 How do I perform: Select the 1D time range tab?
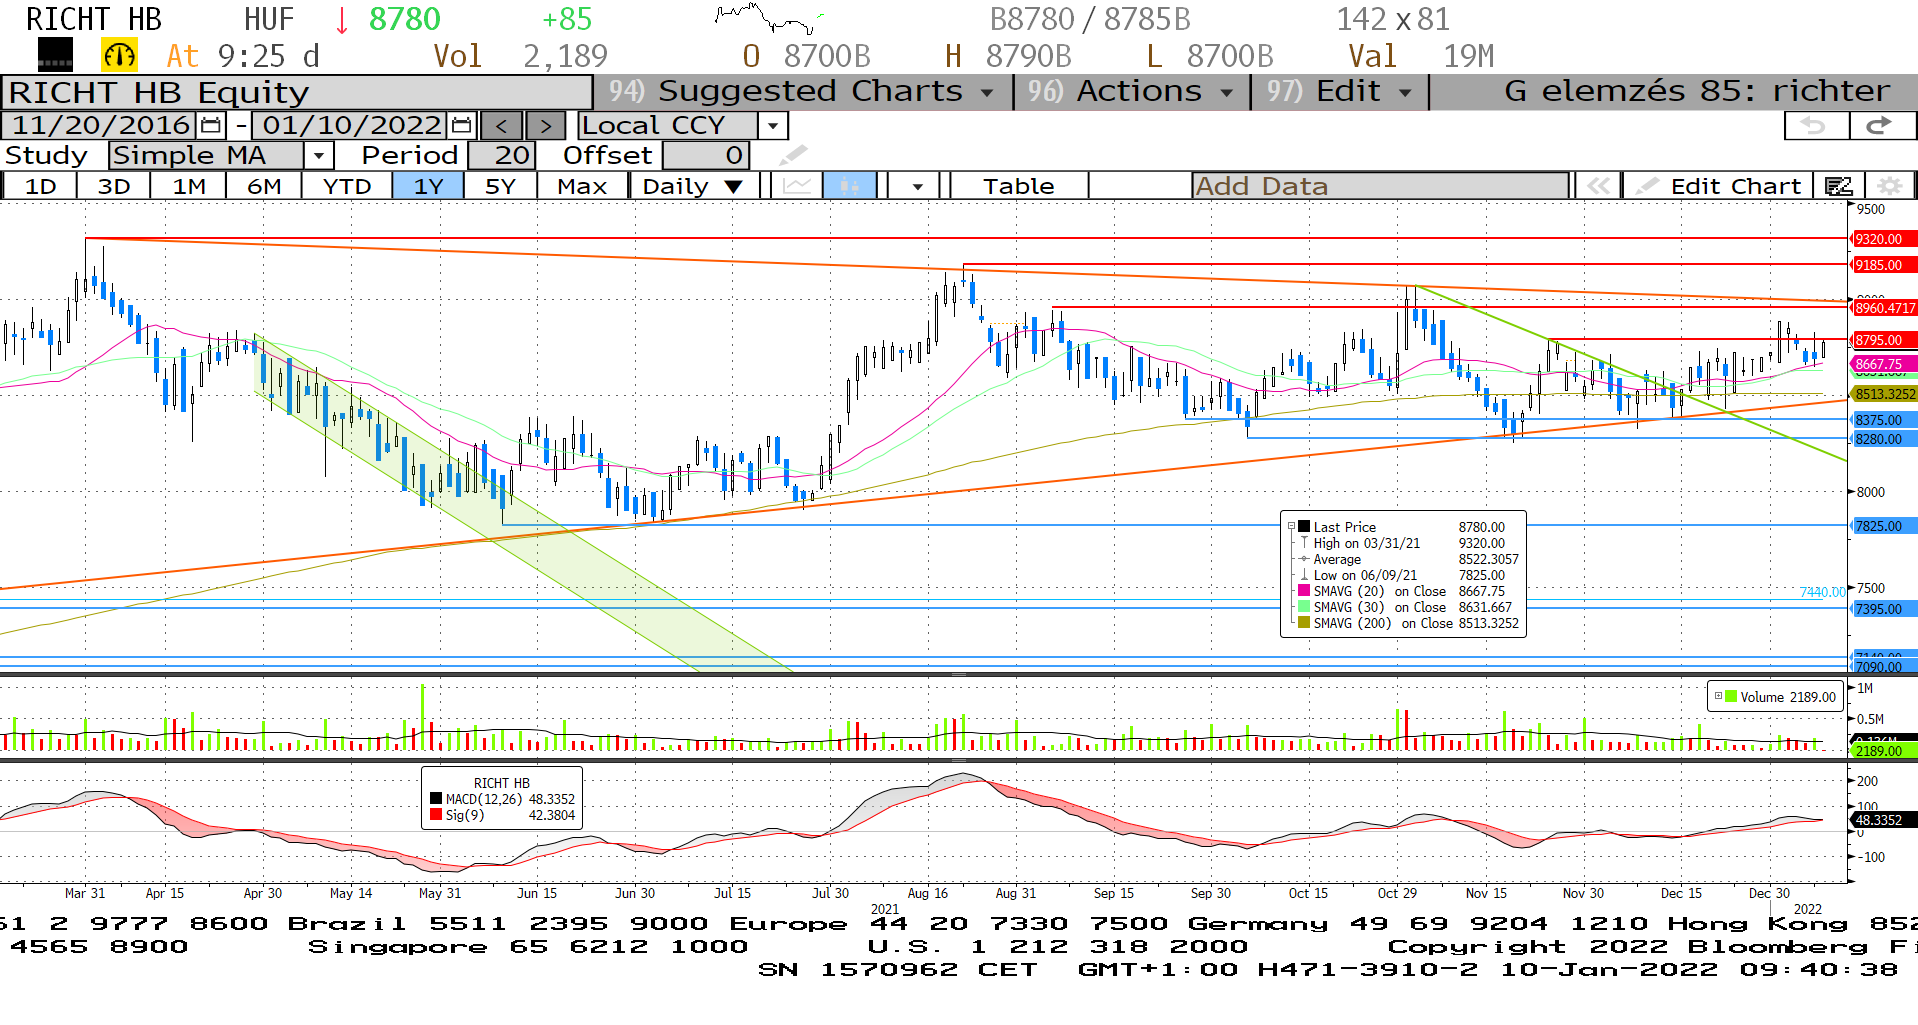click(x=41, y=186)
